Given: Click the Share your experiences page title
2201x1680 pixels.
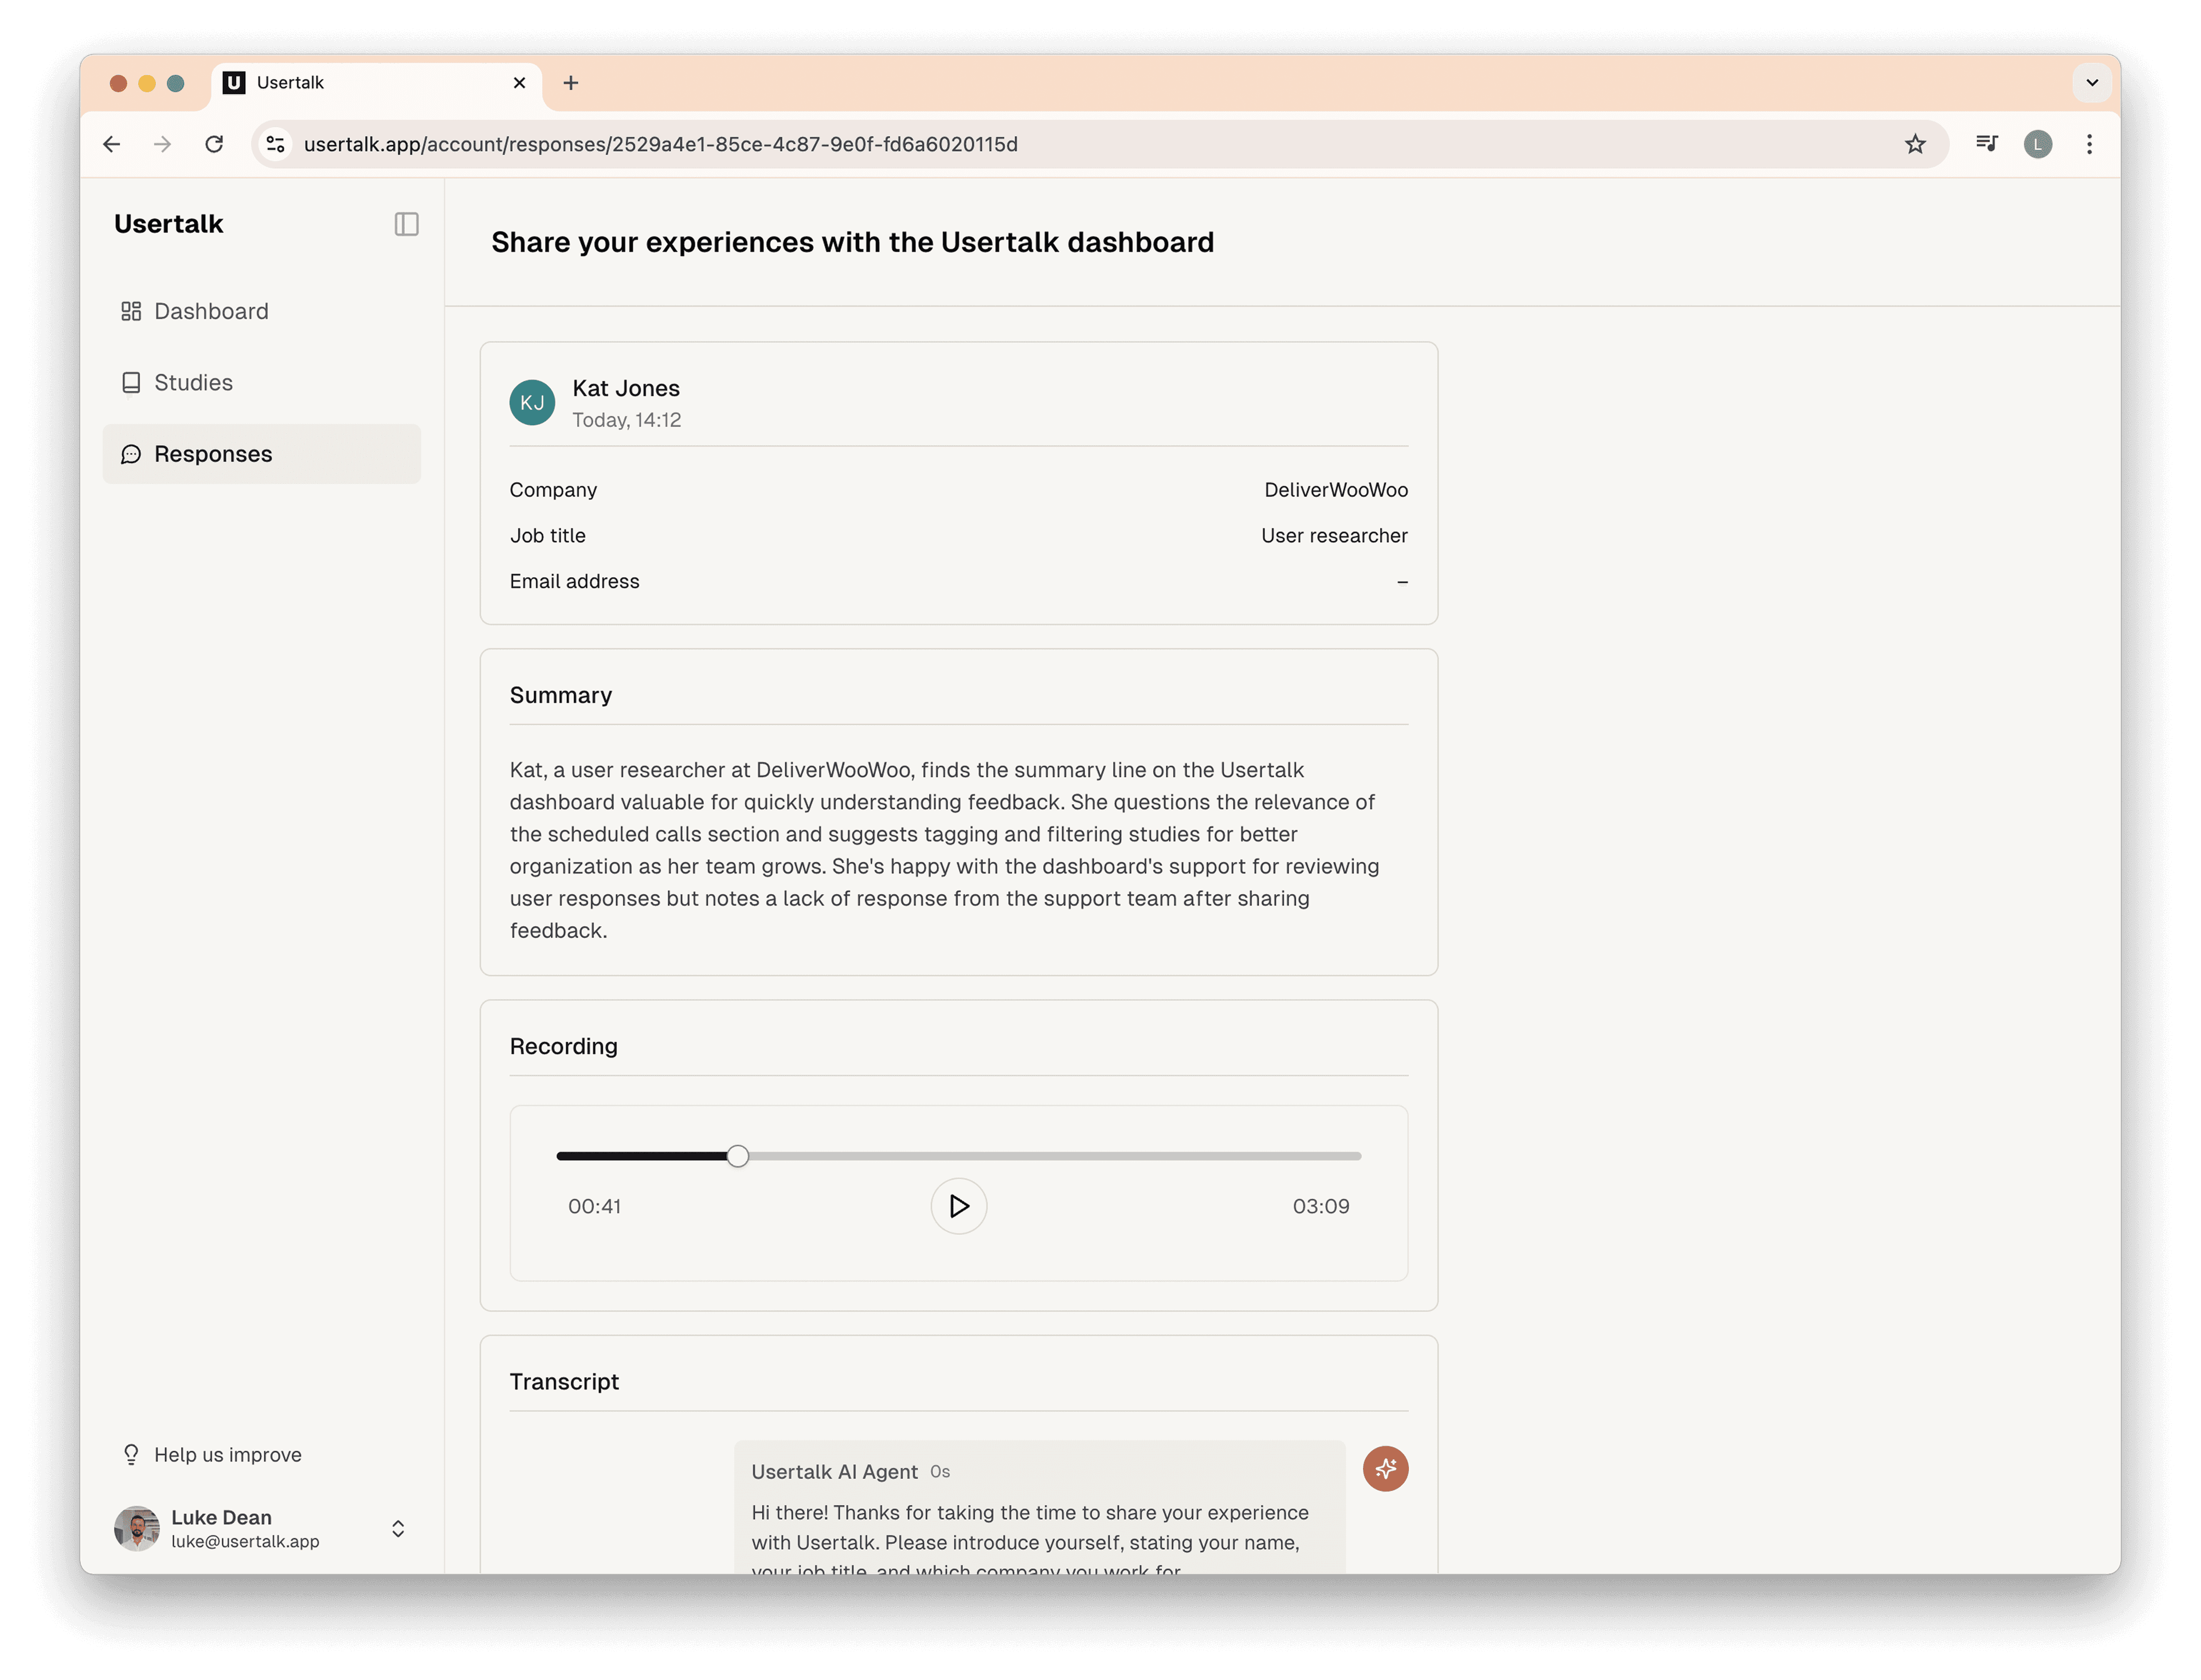Looking at the screenshot, I should click(852, 242).
